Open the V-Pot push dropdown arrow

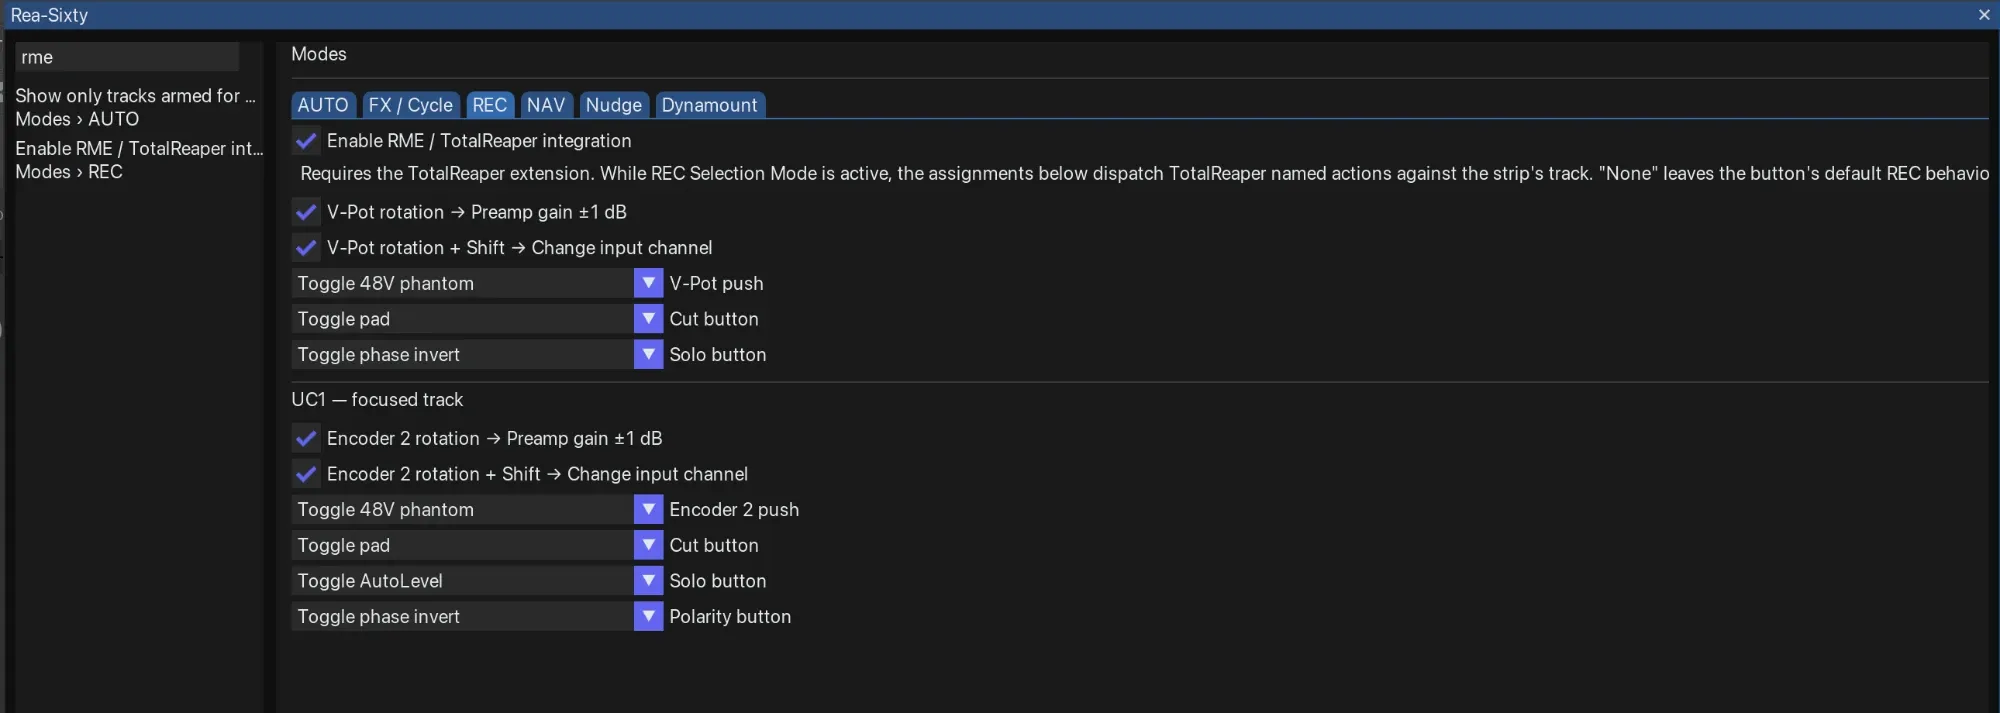coord(648,283)
